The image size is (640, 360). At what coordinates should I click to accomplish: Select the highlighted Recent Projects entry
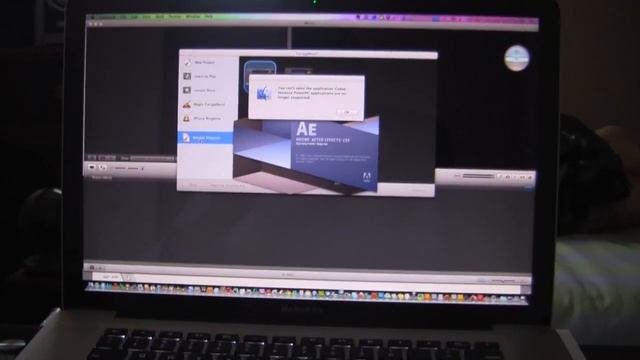205,138
